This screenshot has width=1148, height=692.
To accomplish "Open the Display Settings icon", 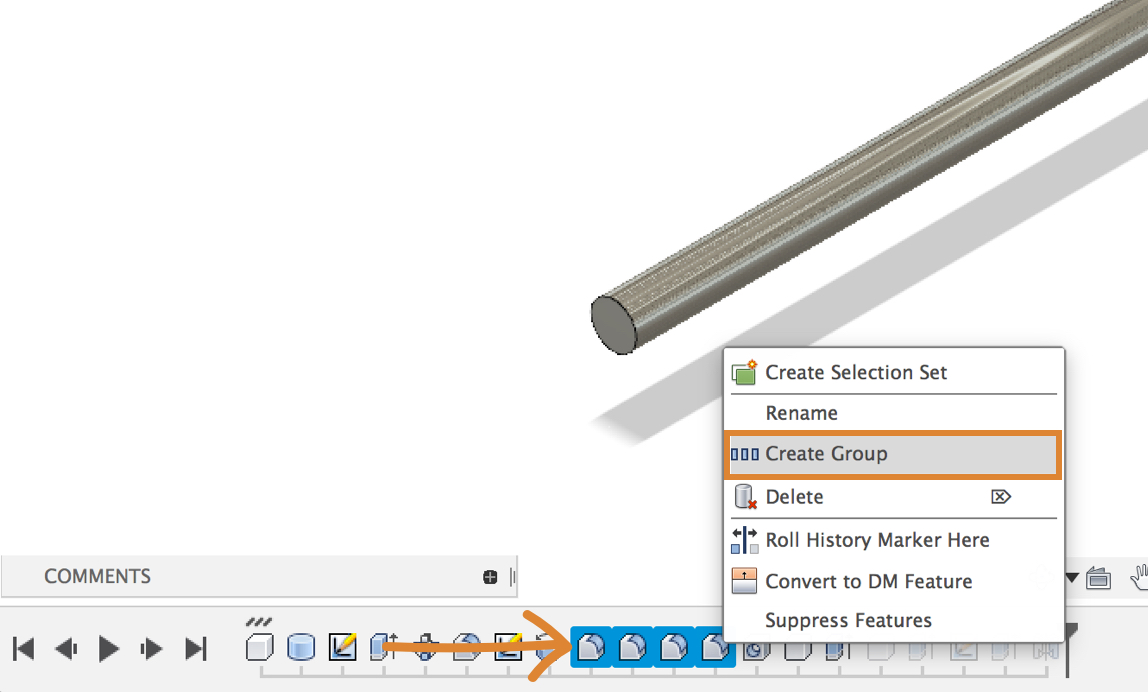I will point(1098,578).
